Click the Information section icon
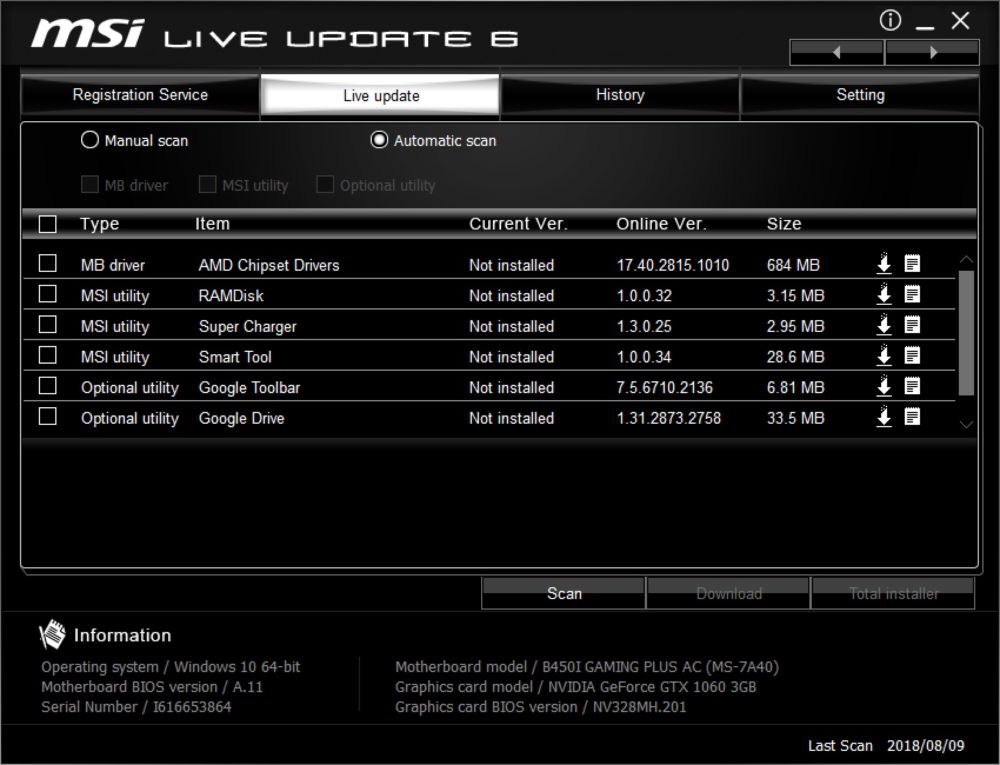1000x765 pixels. tap(52, 634)
